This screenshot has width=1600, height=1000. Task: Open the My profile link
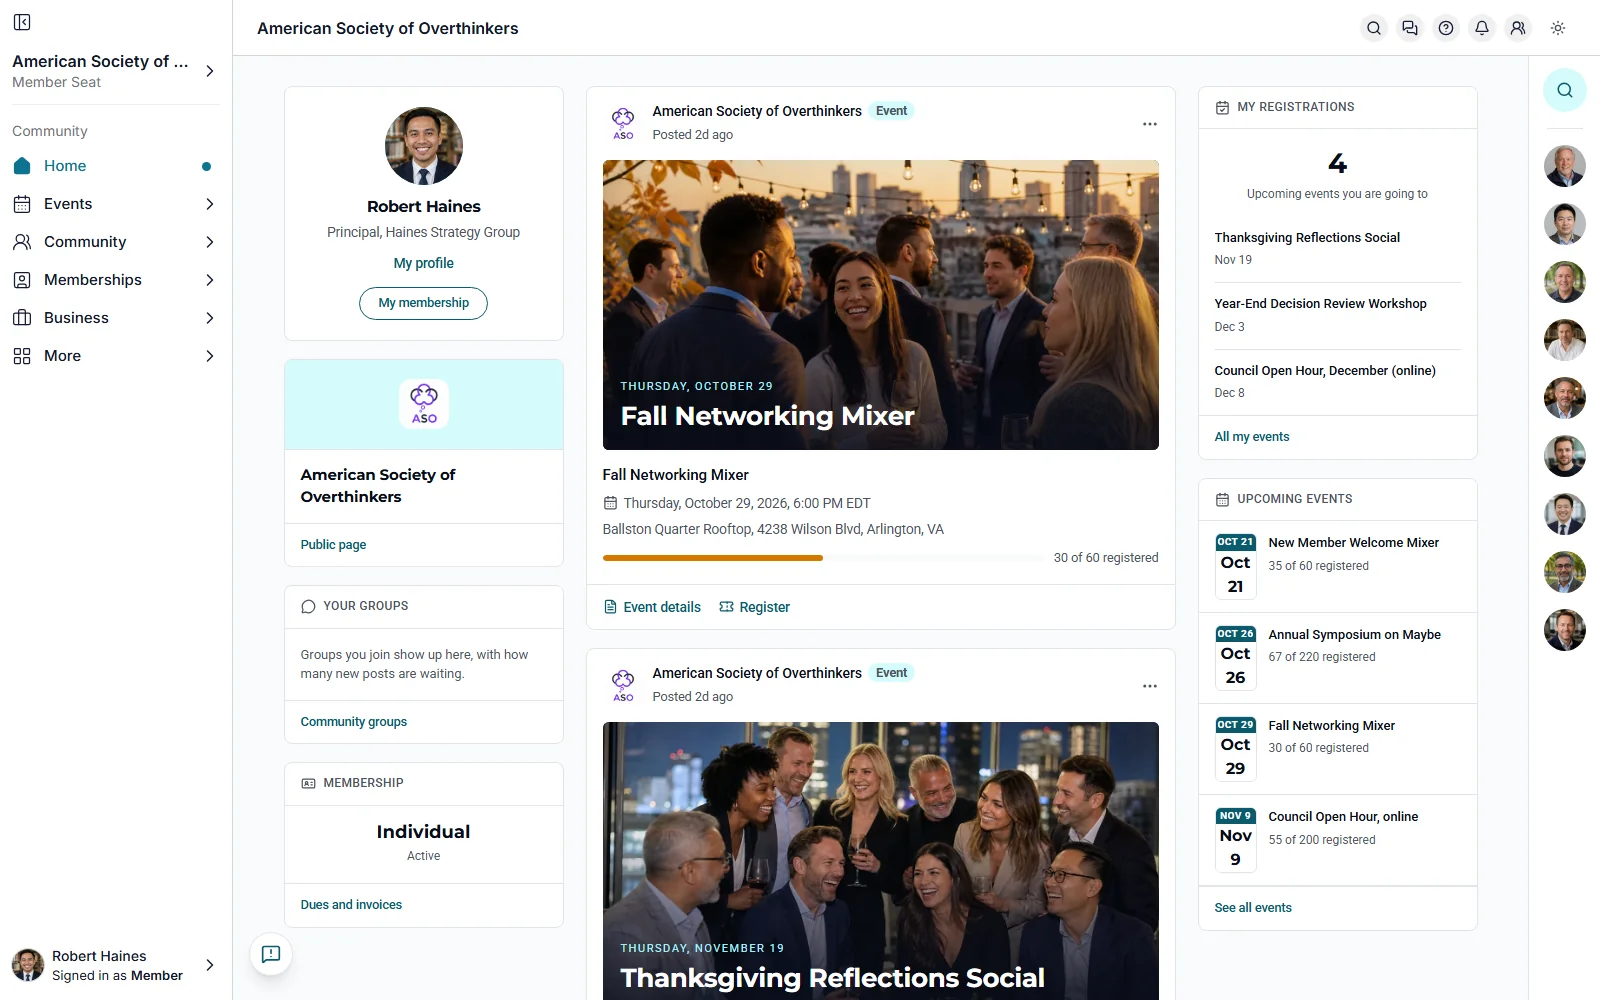point(423,263)
